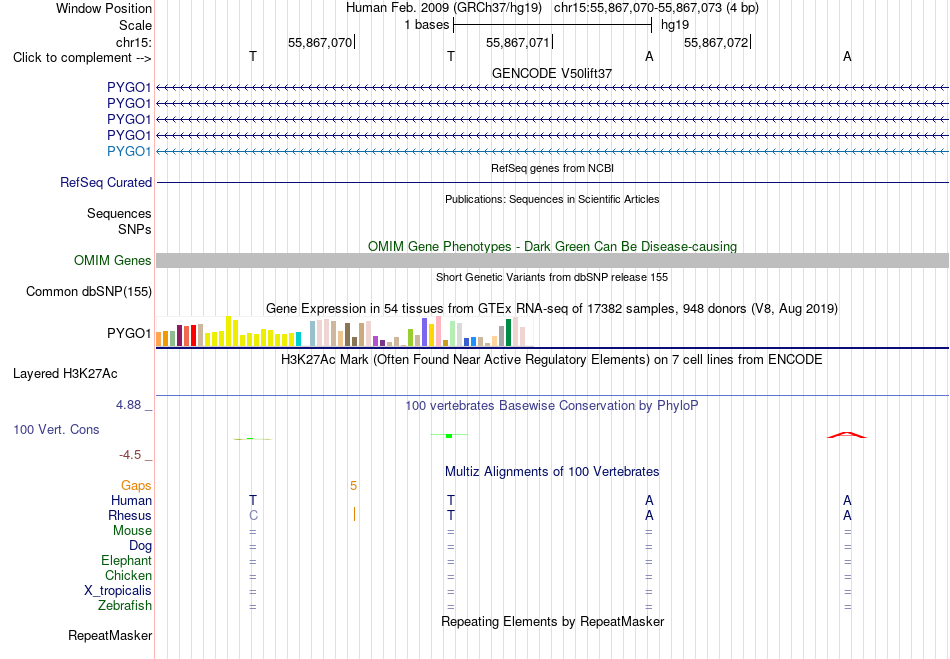The image size is (950, 659).
Task: Click the 'Gaps' alignment row label
Action: (136, 486)
